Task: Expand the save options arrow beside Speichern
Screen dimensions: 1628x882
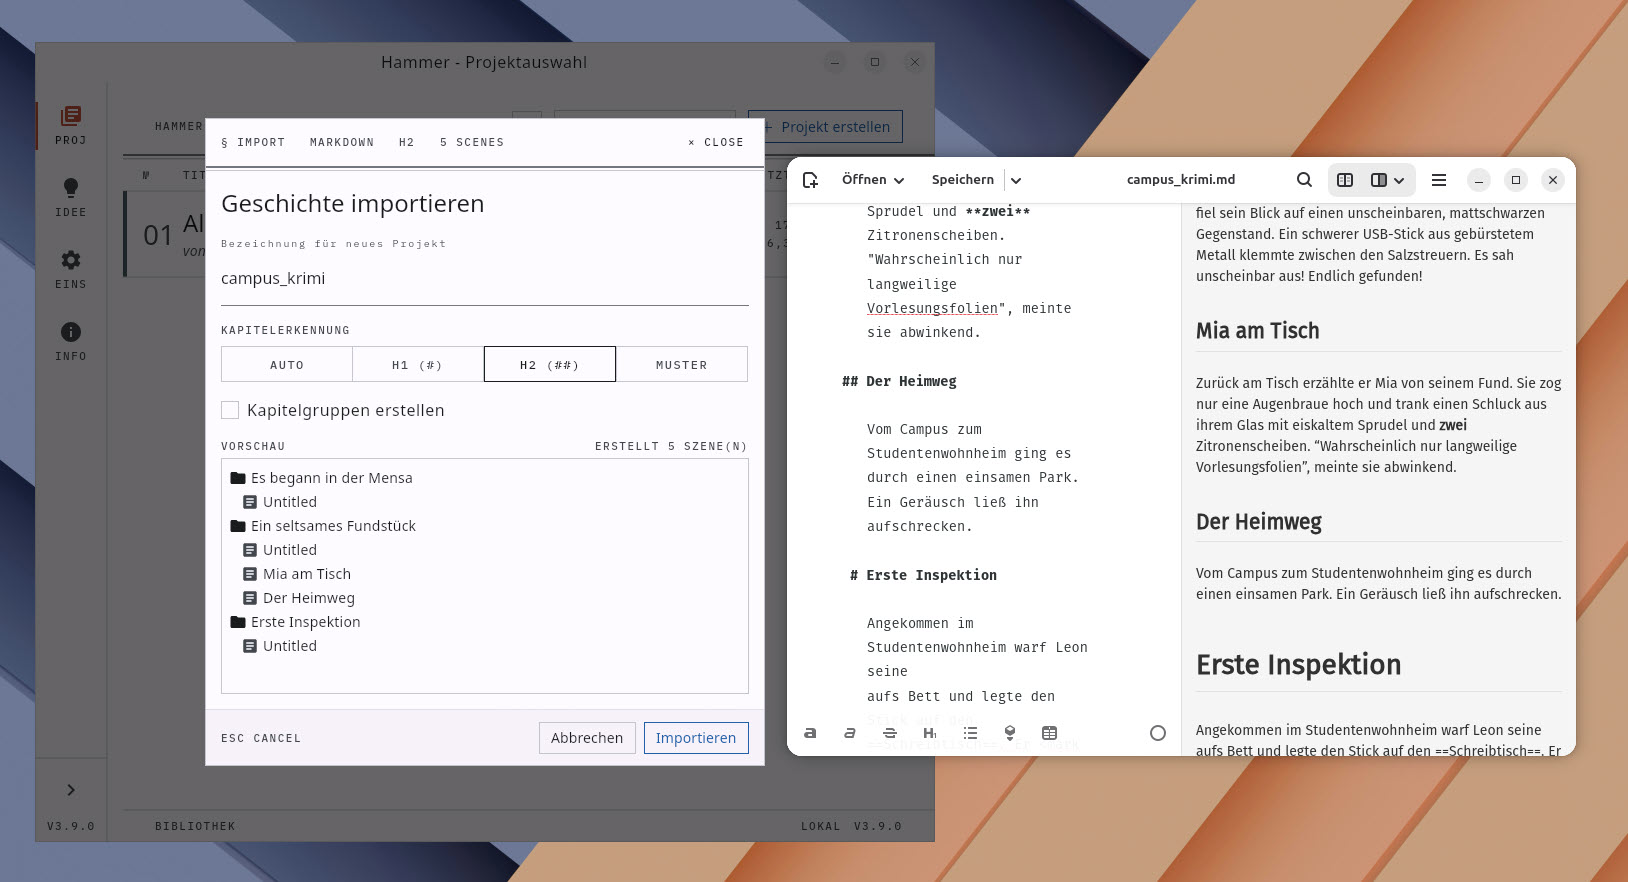Action: pyautogui.click(x=1016, y=180)
